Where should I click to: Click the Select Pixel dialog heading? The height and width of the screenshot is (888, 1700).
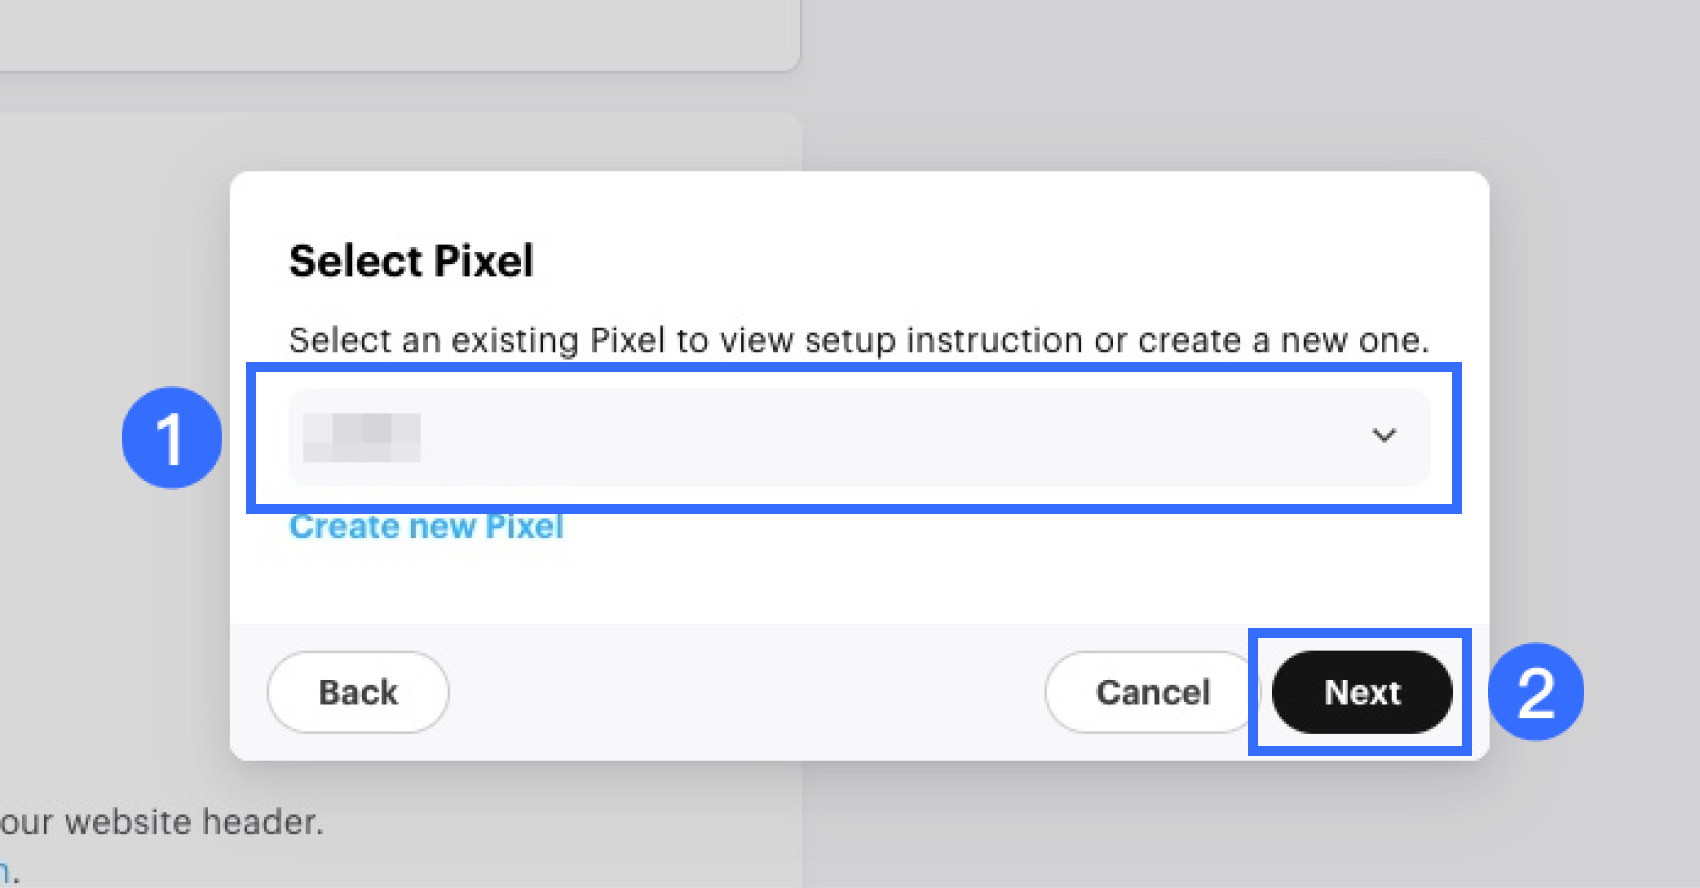[411, 261]
